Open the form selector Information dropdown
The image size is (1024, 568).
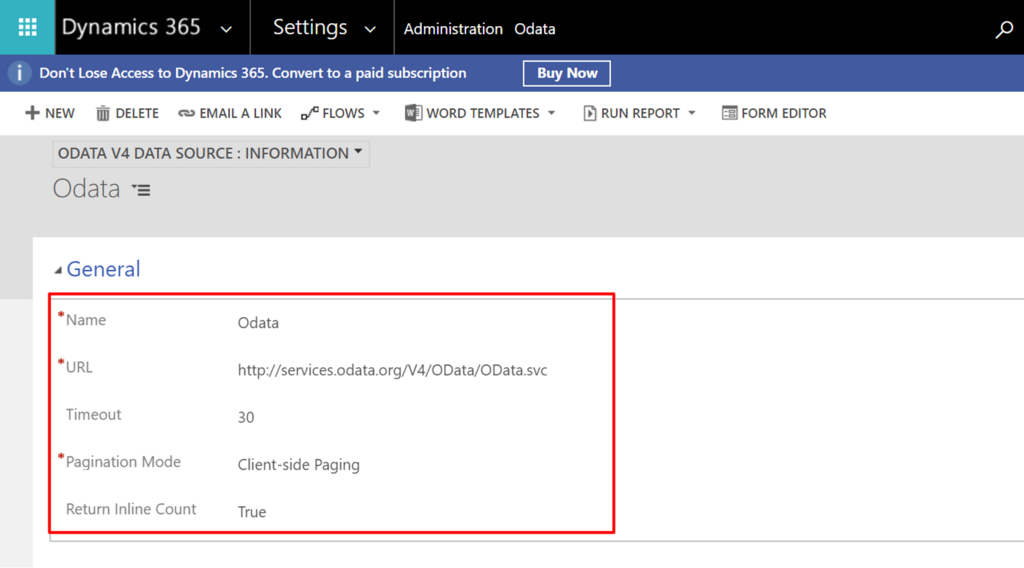click(210, 153)
